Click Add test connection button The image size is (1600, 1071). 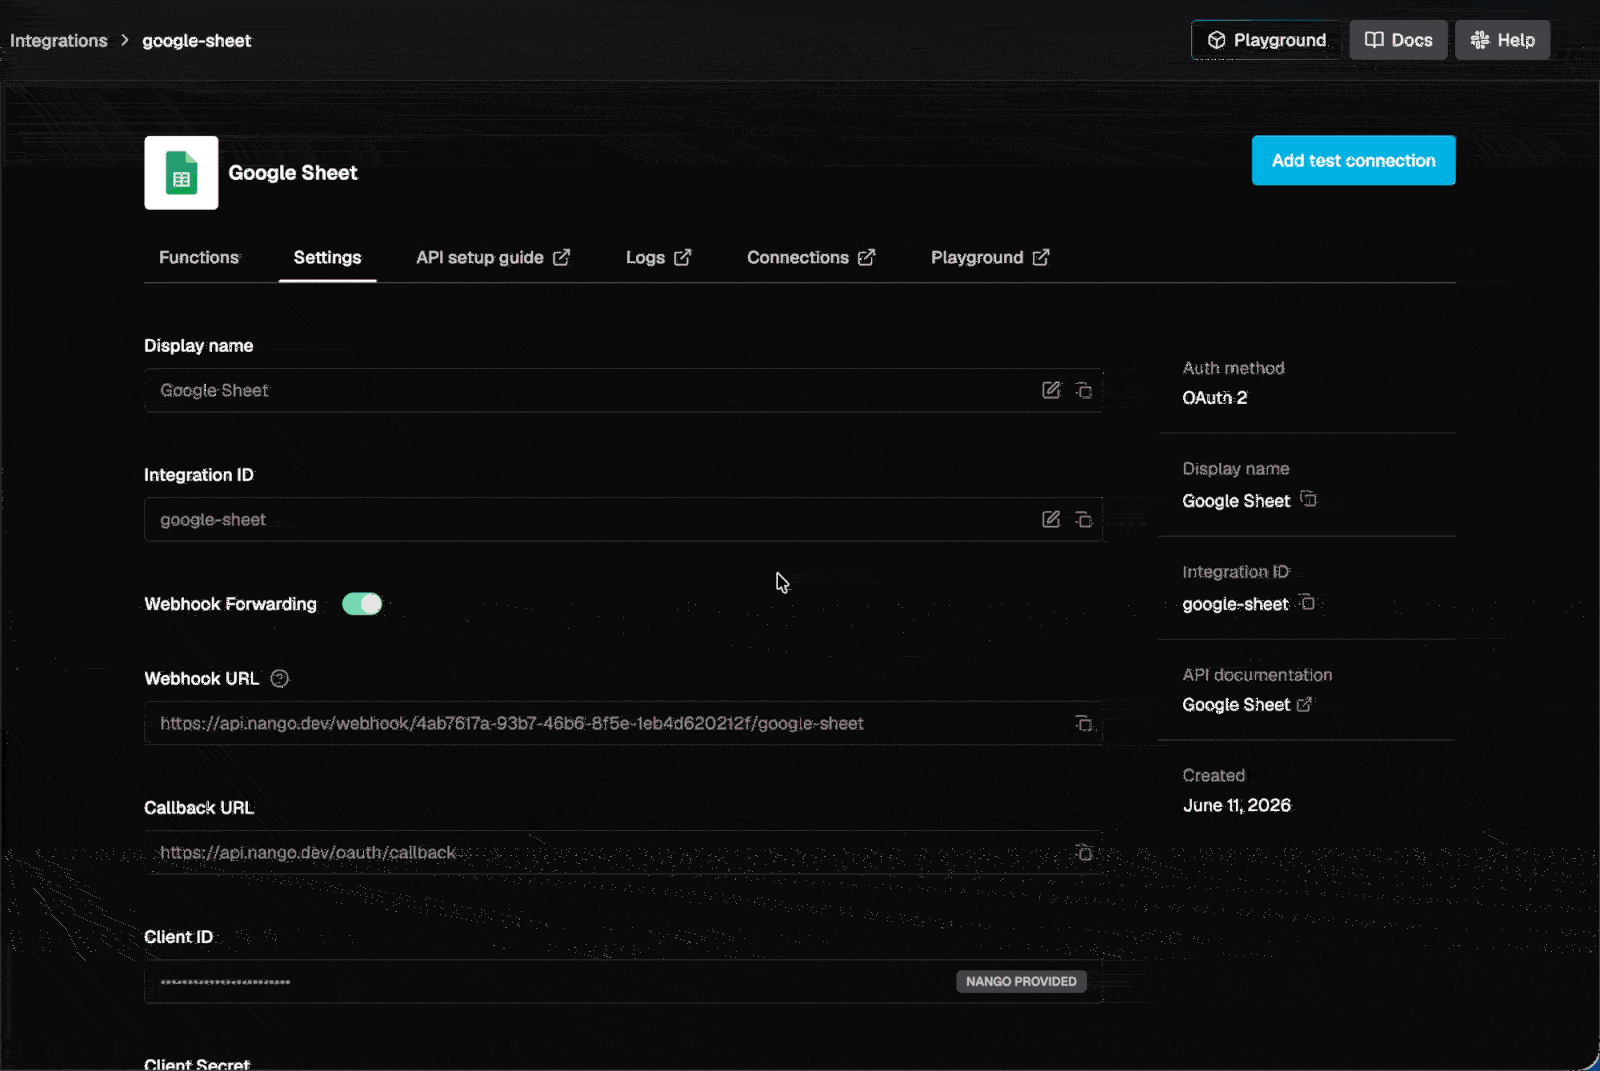click(1353, 161)
